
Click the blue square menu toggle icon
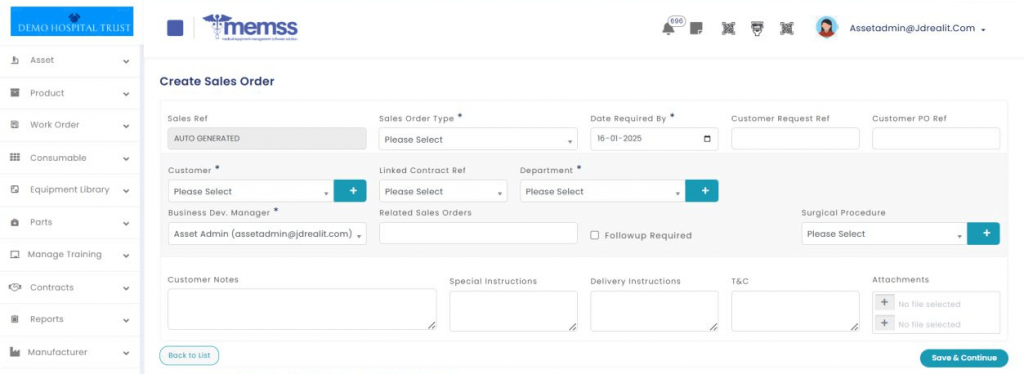(175, 28)
